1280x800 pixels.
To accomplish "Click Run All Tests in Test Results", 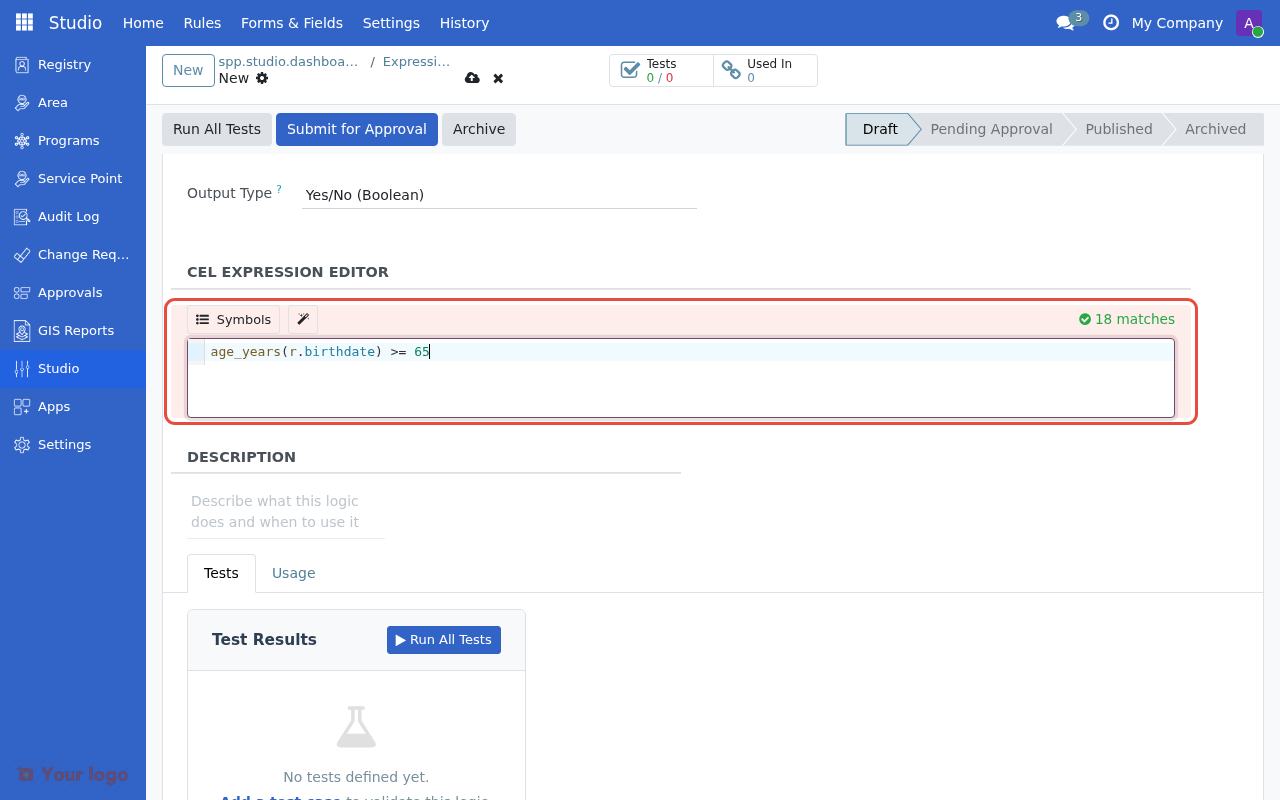I will click(443, 639).
